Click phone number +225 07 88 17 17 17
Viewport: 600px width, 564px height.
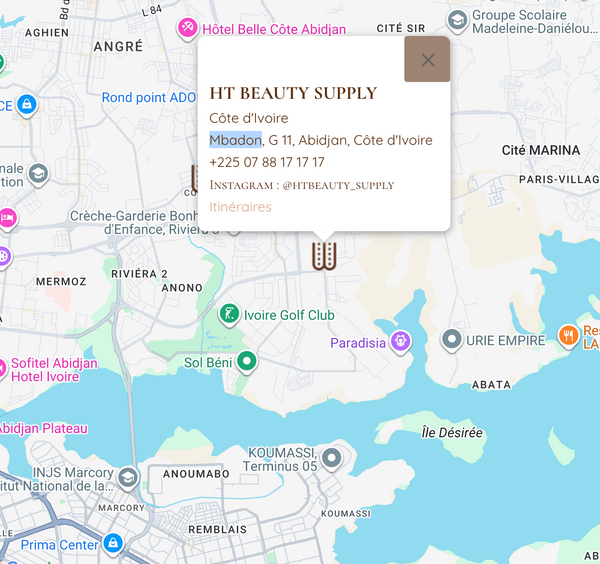click(x=267, y=162)
